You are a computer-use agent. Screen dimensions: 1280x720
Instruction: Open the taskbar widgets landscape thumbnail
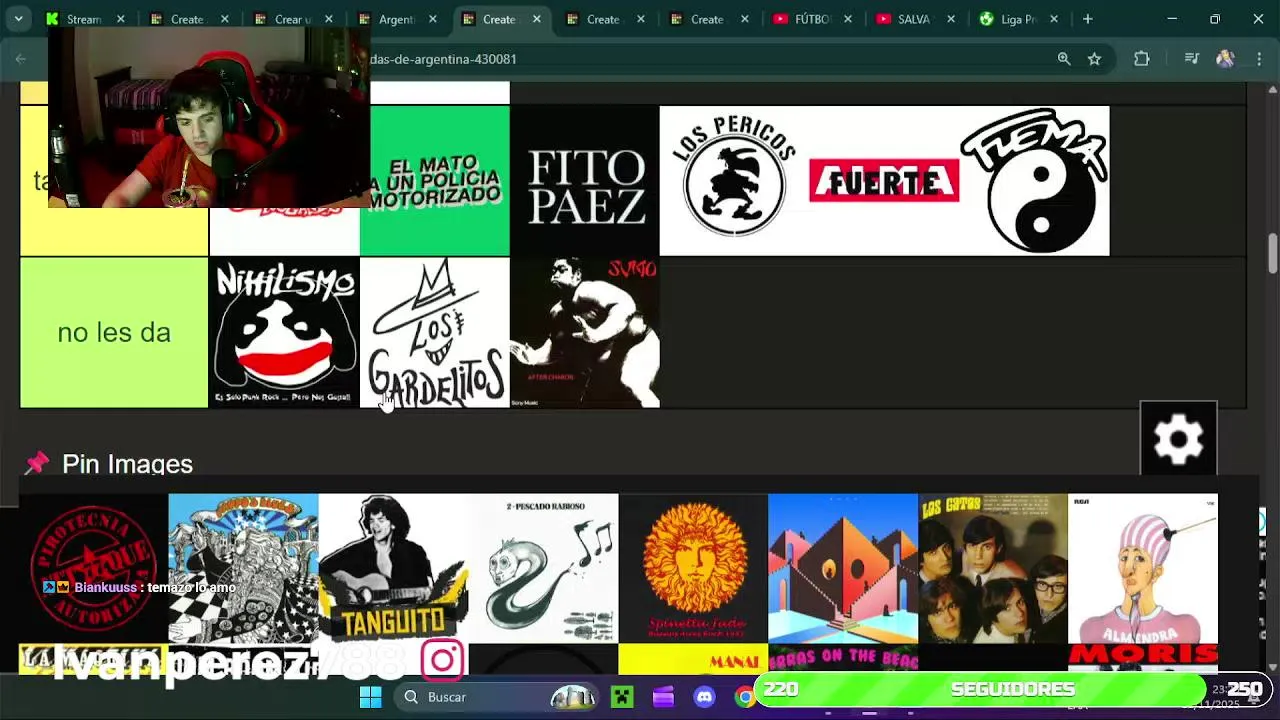pos(573,697)
